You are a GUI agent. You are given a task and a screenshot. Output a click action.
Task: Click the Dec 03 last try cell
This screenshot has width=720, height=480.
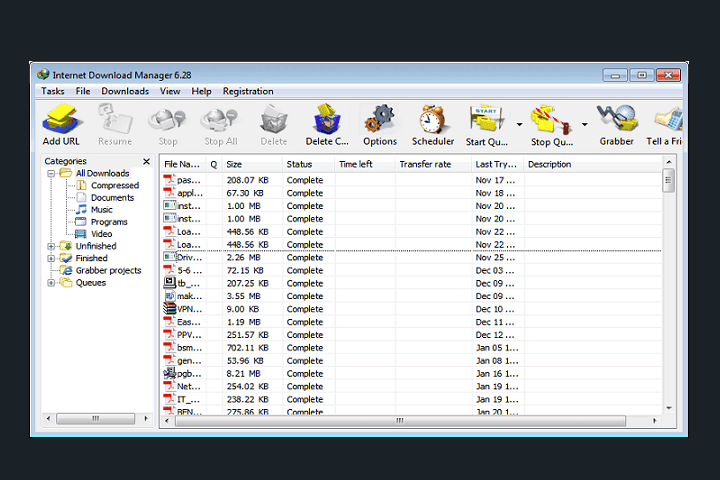498,271
